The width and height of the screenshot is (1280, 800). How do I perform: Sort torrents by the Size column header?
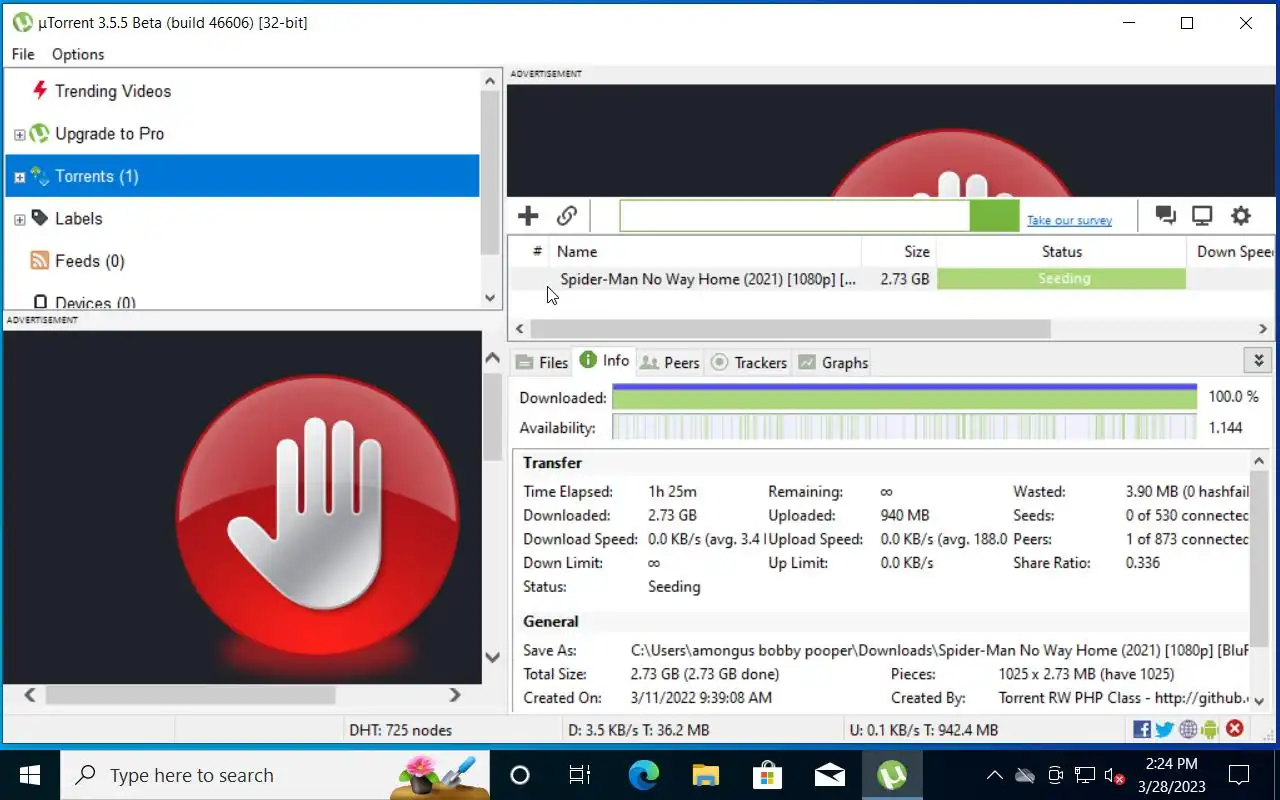click(899, 252)
